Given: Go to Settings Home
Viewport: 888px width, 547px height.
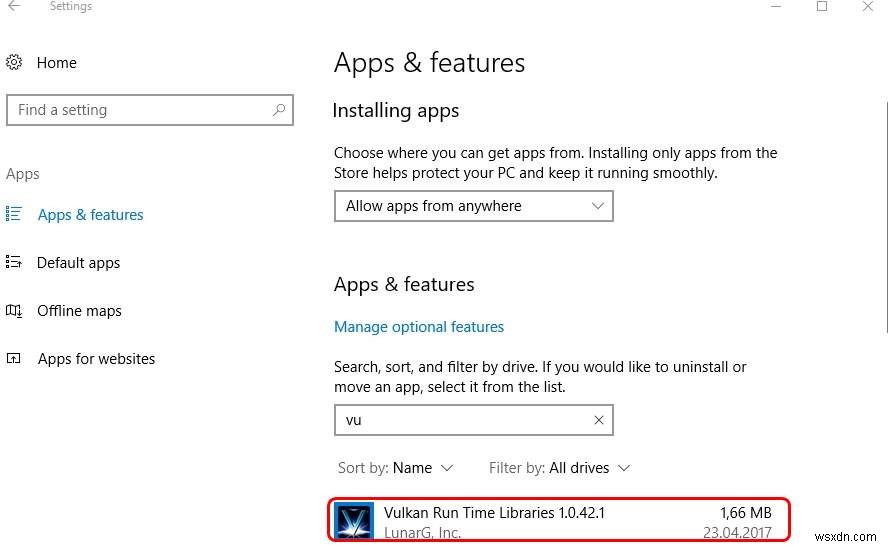Looking at the screenshot, I should pos(56,63).
